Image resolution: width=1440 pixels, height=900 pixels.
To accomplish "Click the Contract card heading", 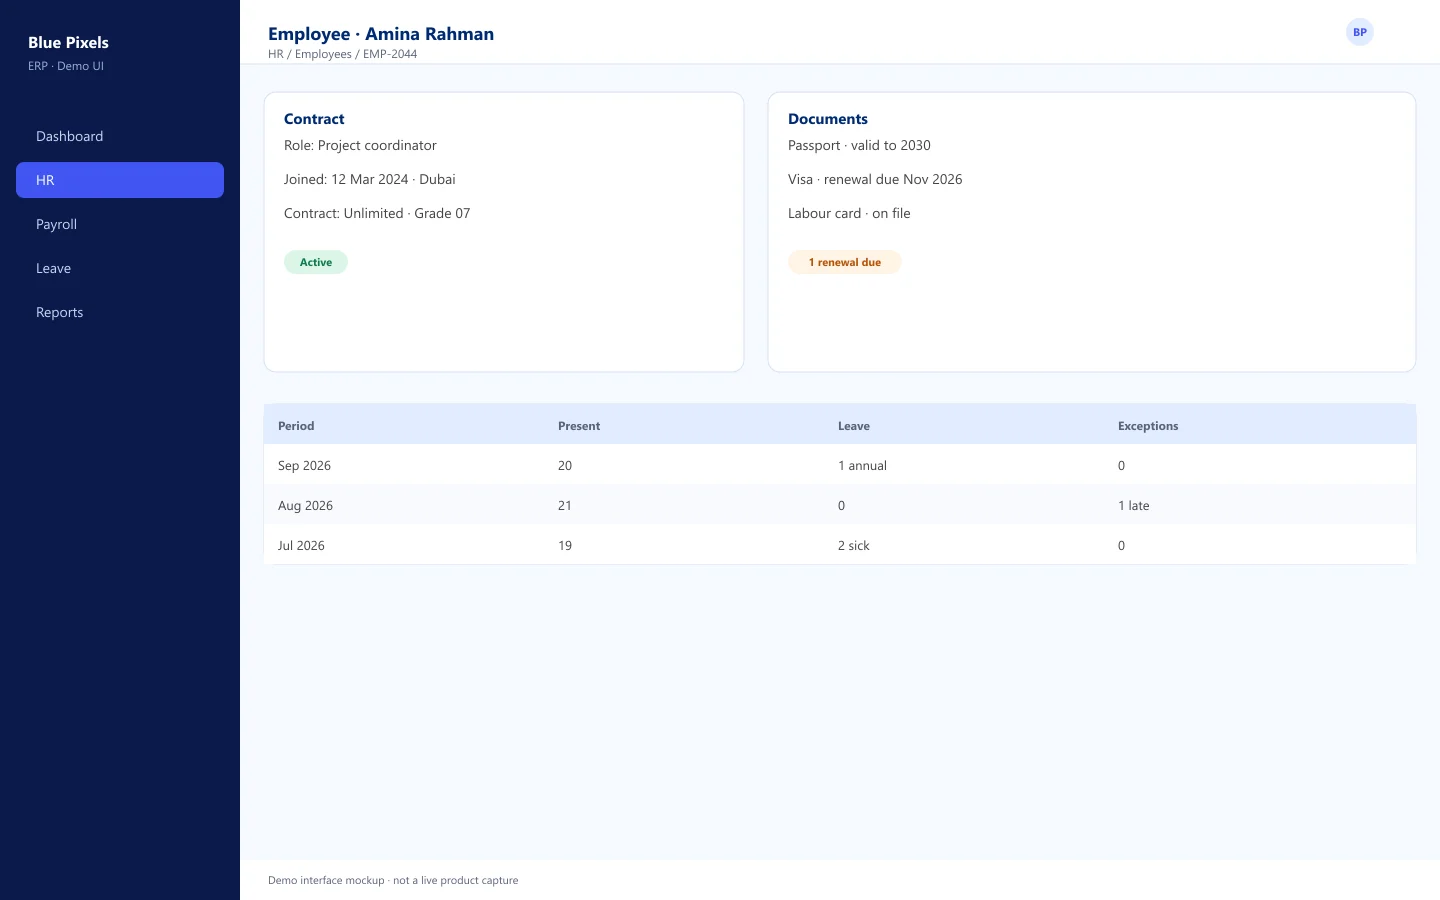I will click(x=314, y=119).
